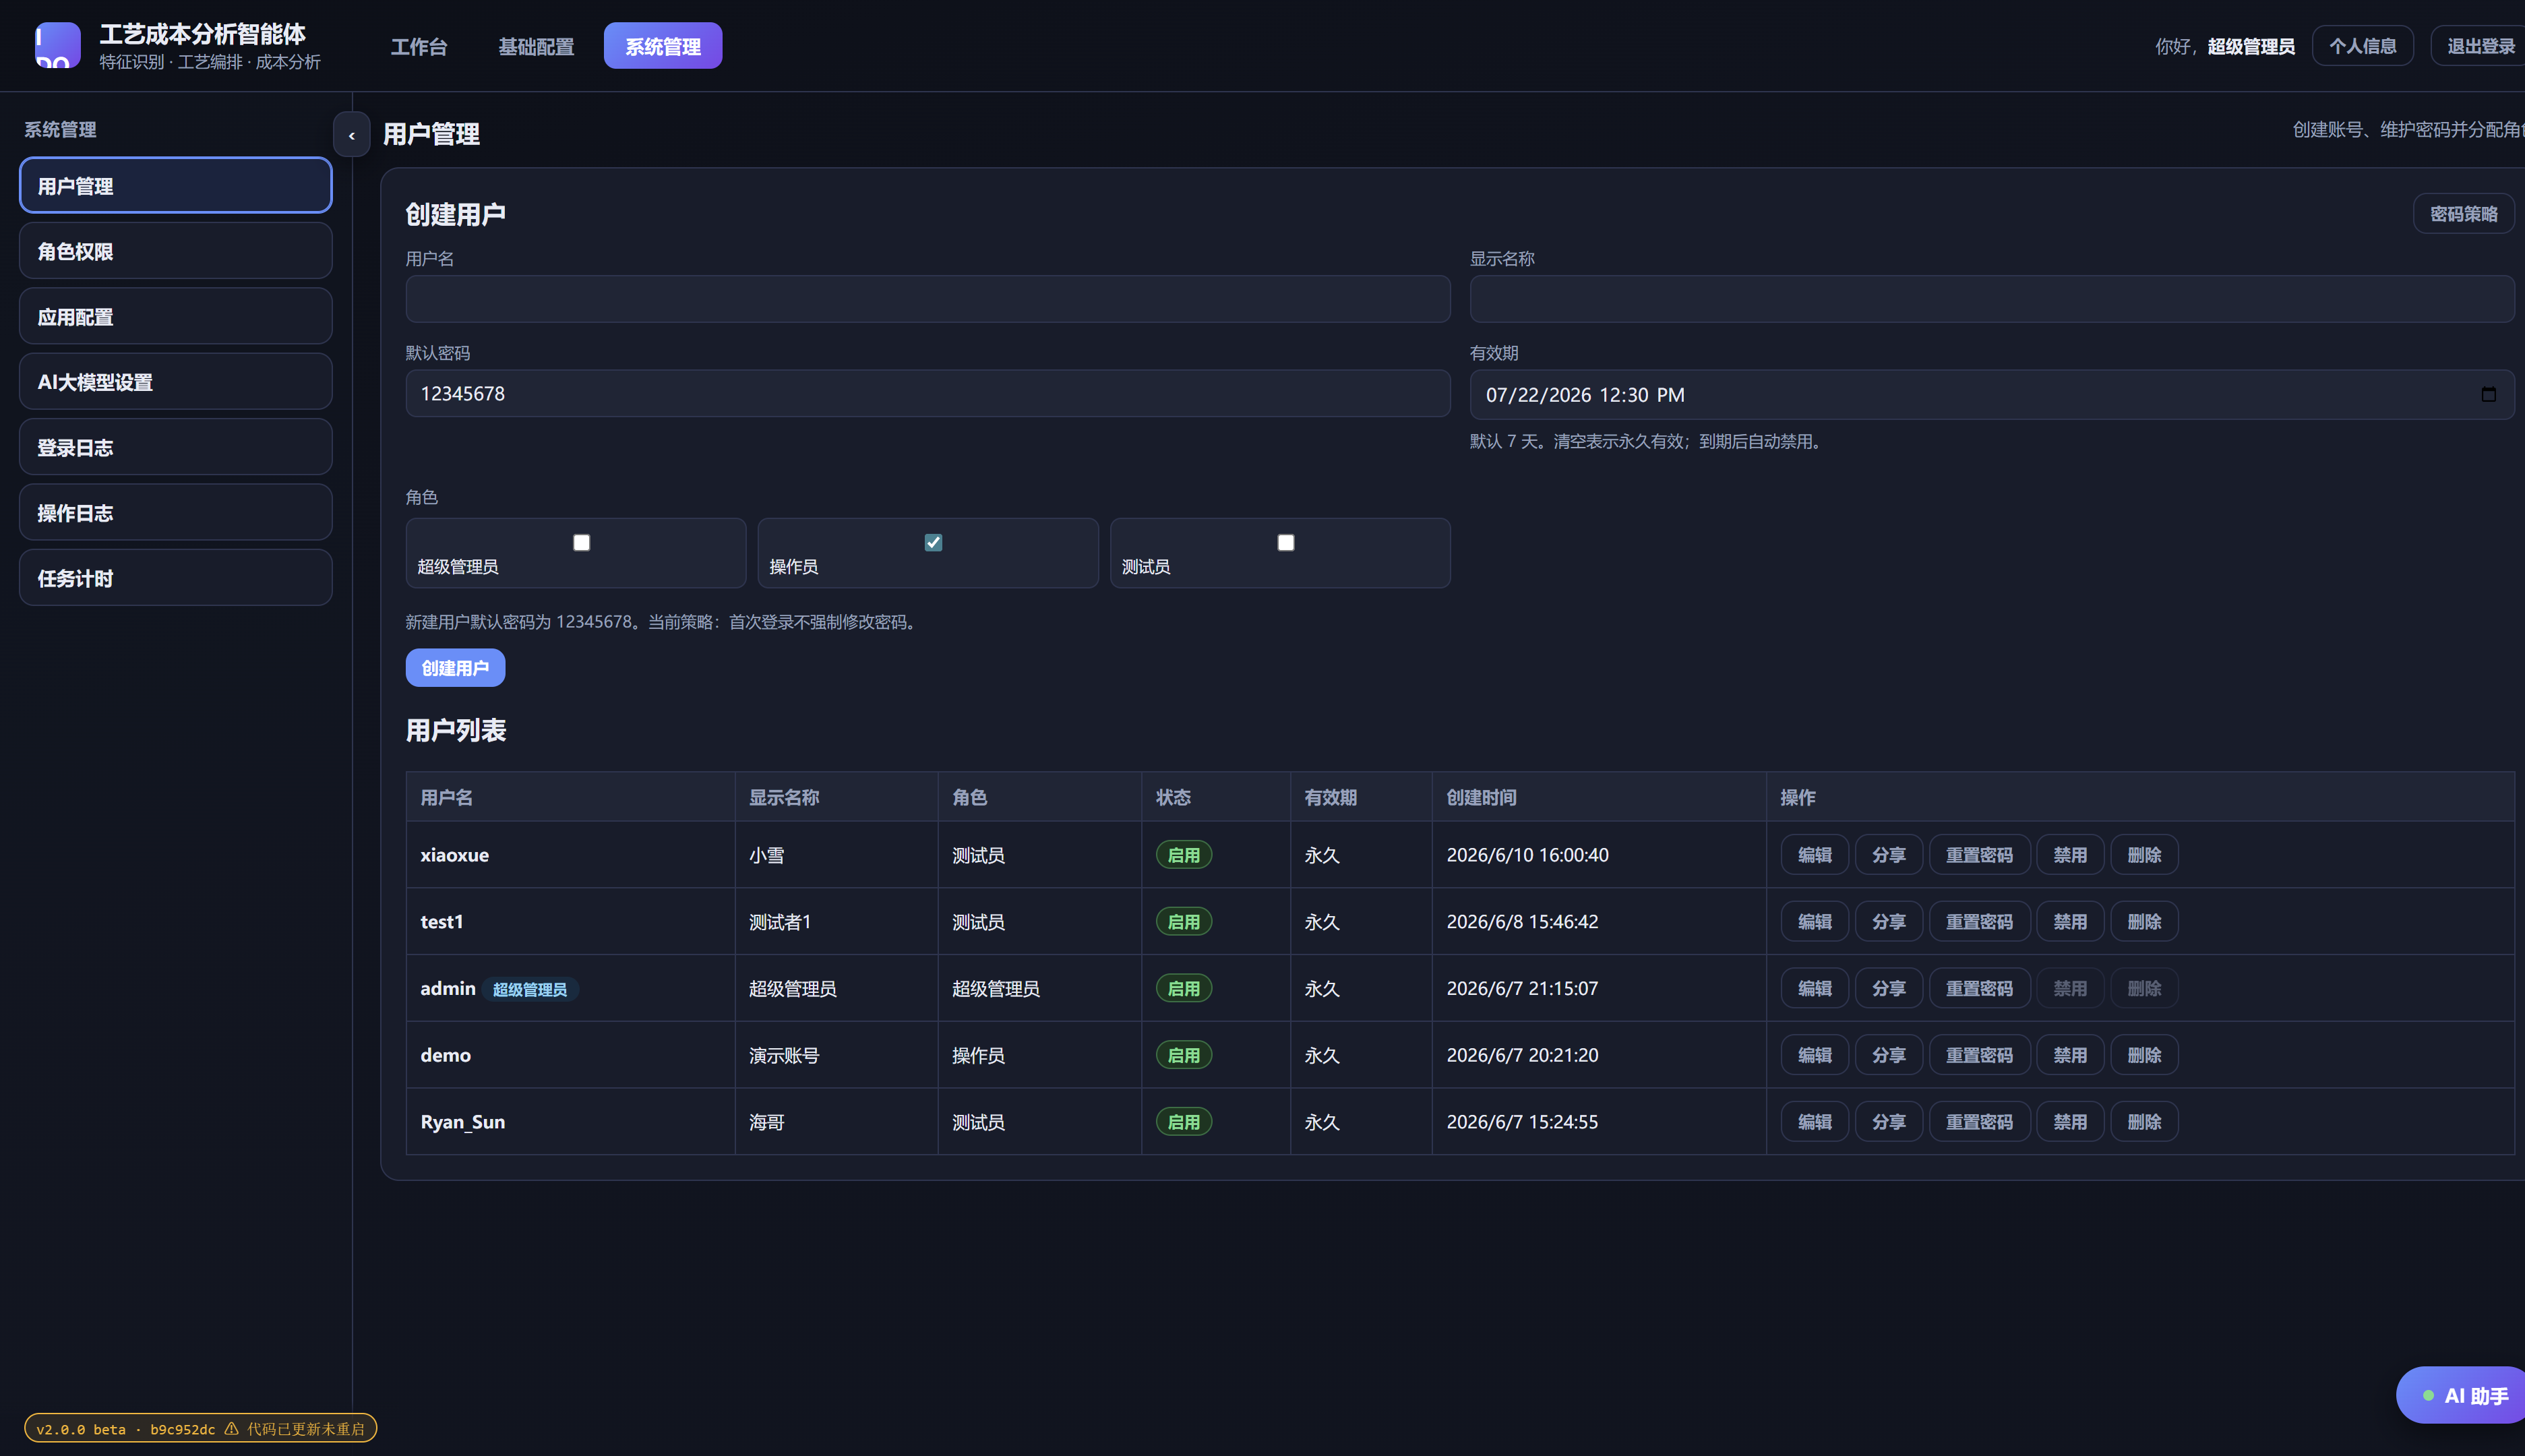Open 应用配置 in the sidebar
2525x1456 pixels.
click(176, 316)
